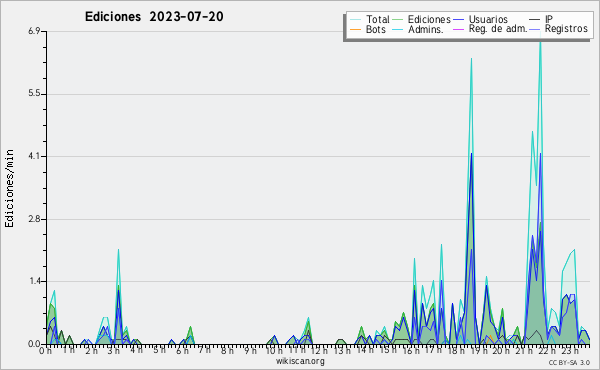The image size is (600, 370).
Task: Click the magenta Reg. de adm. legend line
Action: coord(458,29)
